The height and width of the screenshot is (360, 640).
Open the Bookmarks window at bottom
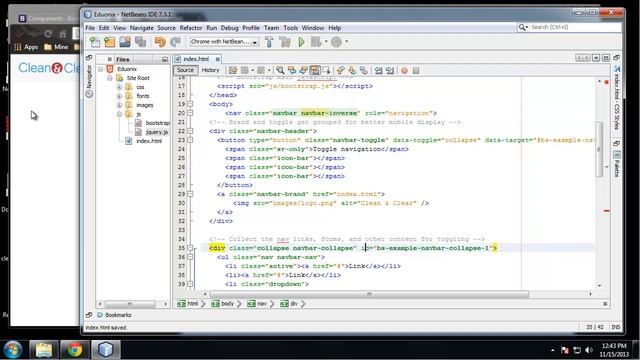coord(114,315)
